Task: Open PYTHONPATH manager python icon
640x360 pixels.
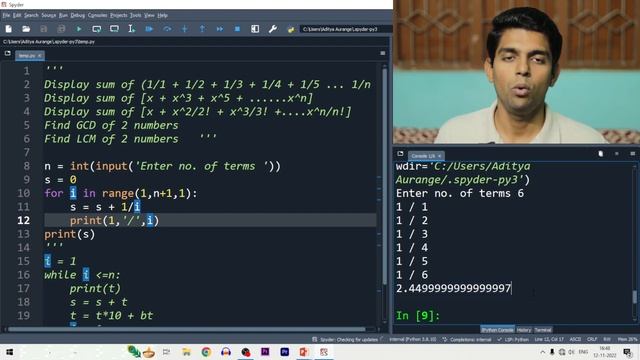Action: click(x=291, y=29)
